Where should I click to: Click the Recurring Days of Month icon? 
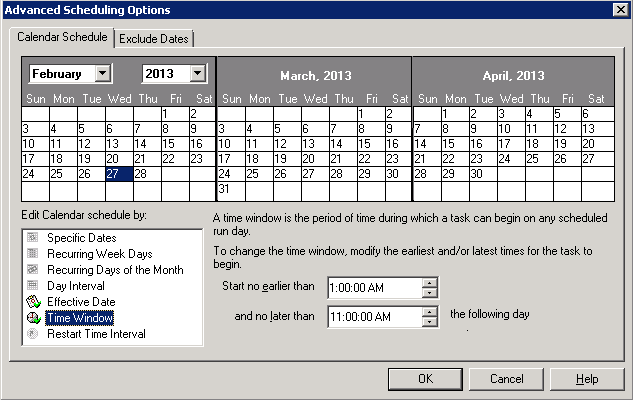tap(33, 270)
